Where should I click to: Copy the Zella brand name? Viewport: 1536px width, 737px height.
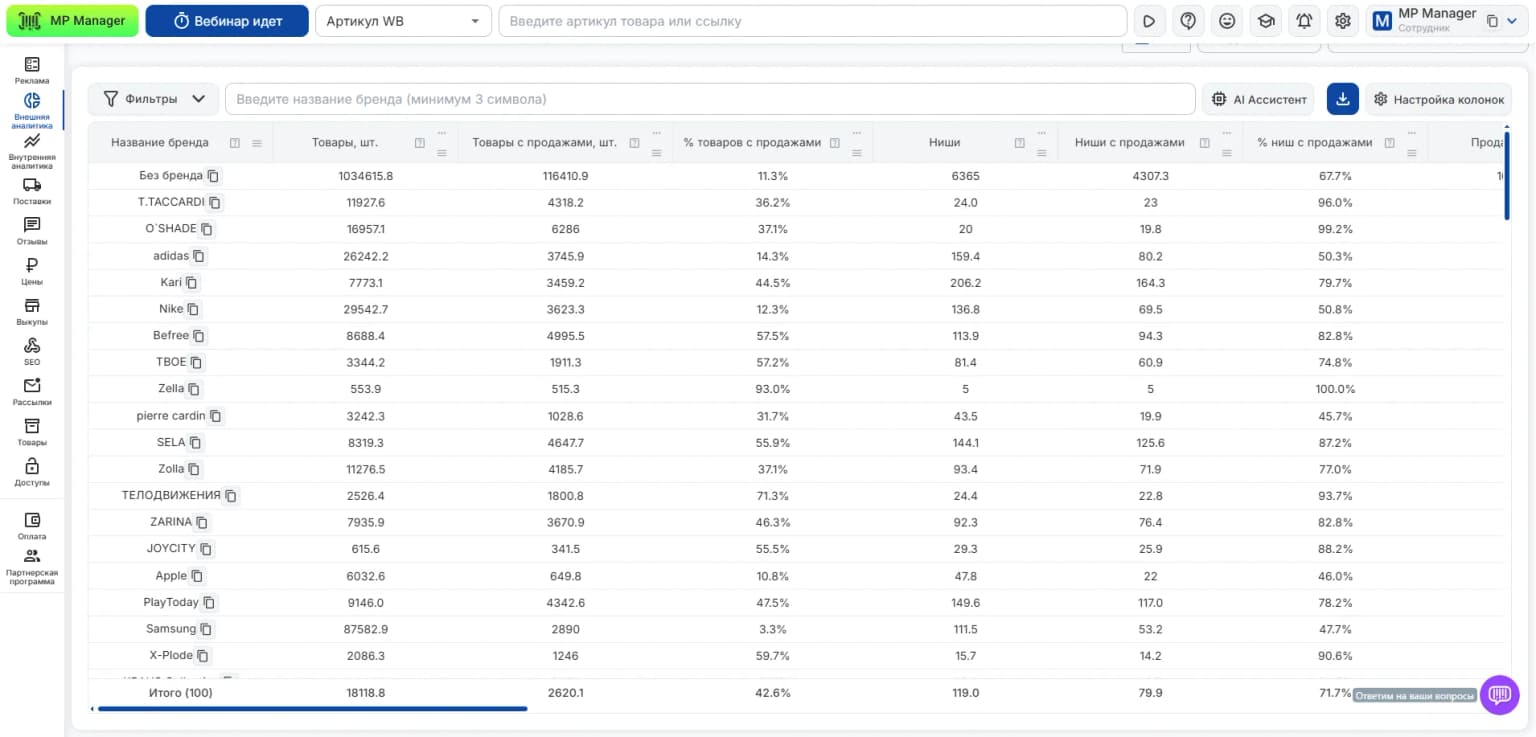coord(194,389)
